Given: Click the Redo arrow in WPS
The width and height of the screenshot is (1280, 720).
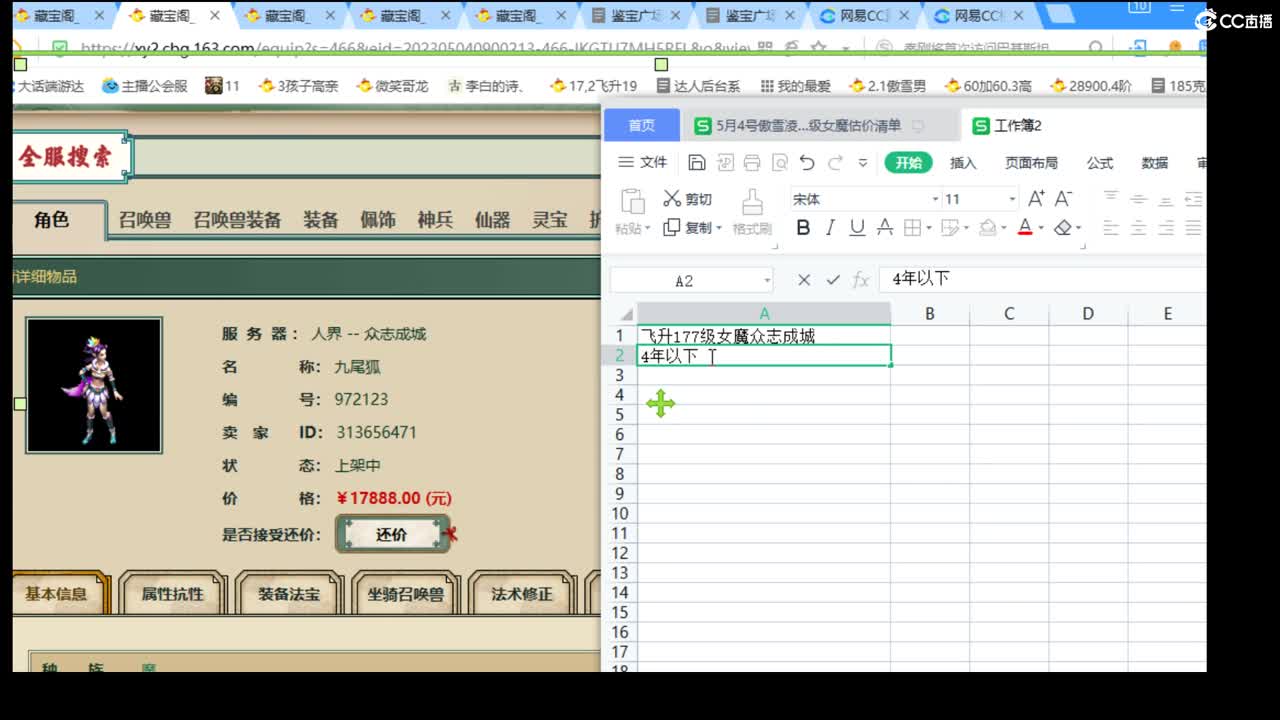Looking at the screenshot, I should [x=835, y=163].
